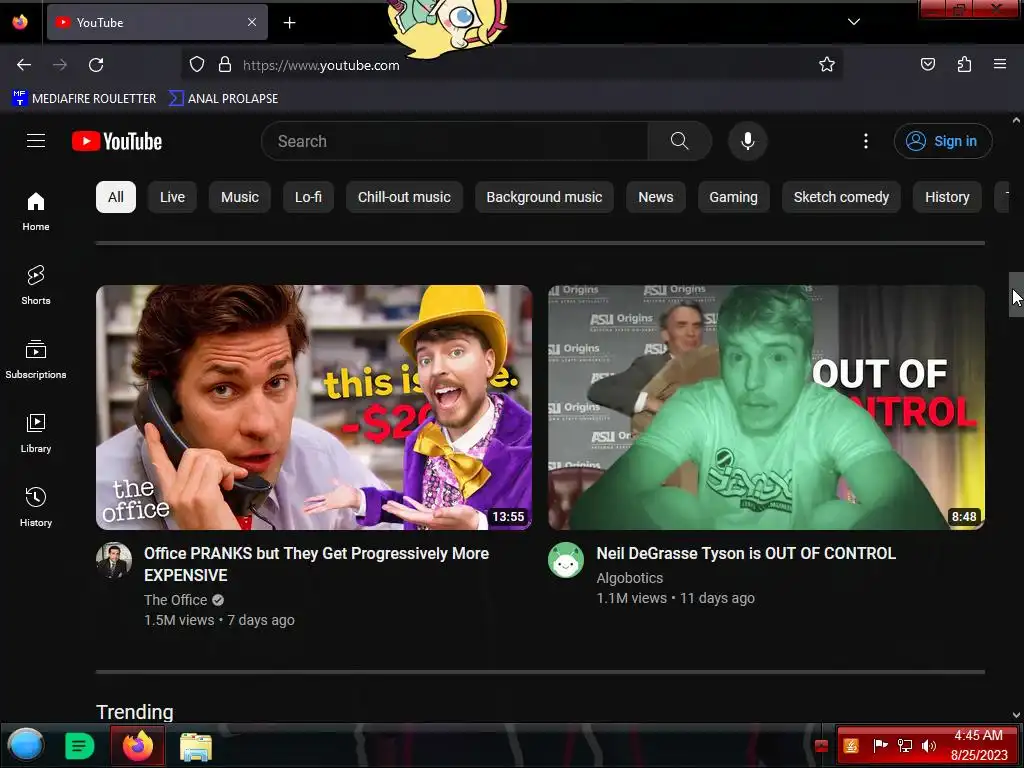Click the page scrollbar thumb

click(1016, 295)
